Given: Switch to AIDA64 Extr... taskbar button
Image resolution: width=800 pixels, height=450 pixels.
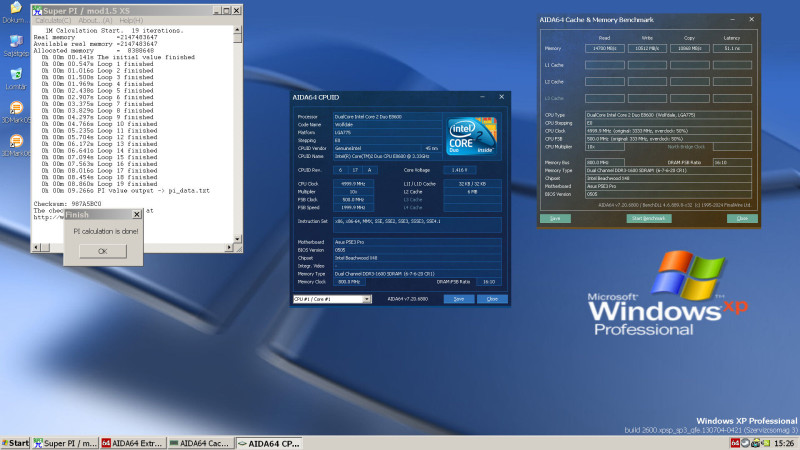Looking at the screenshot, I should pyautogui.click(x=133, y=443).
